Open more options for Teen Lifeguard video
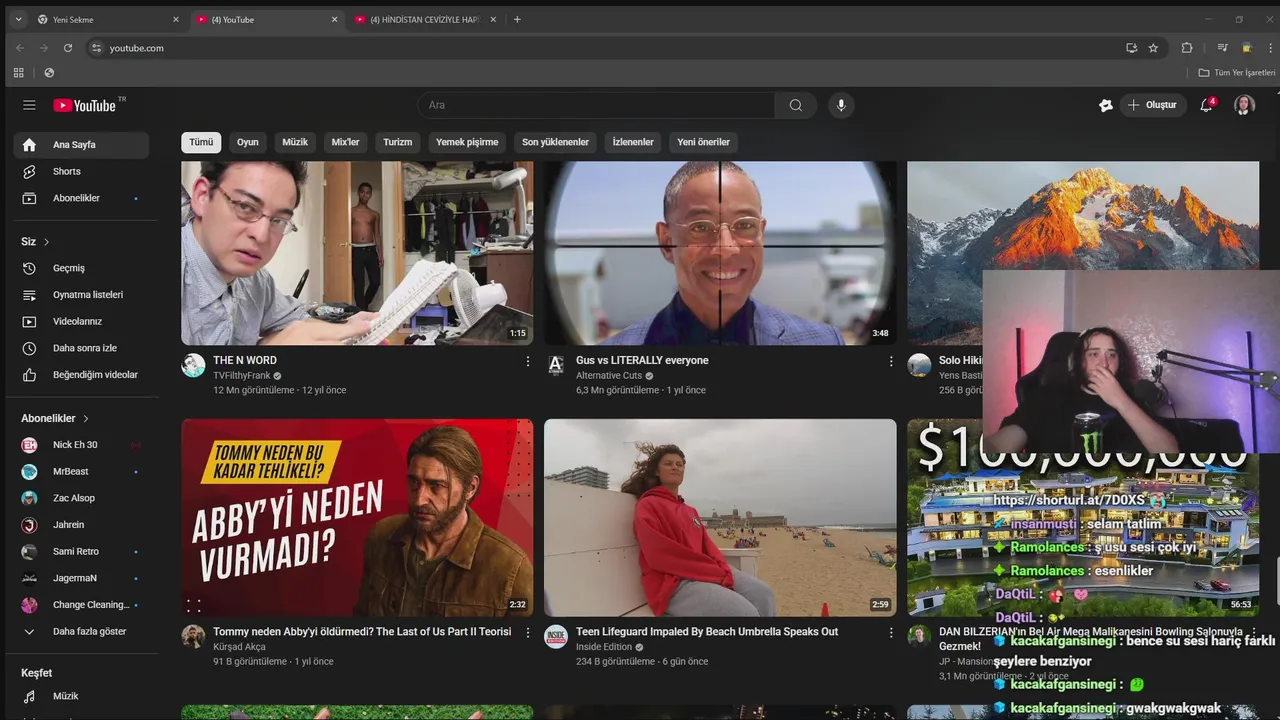The height and width of the screenshot is (720, 1280). (x=891, y=633)
